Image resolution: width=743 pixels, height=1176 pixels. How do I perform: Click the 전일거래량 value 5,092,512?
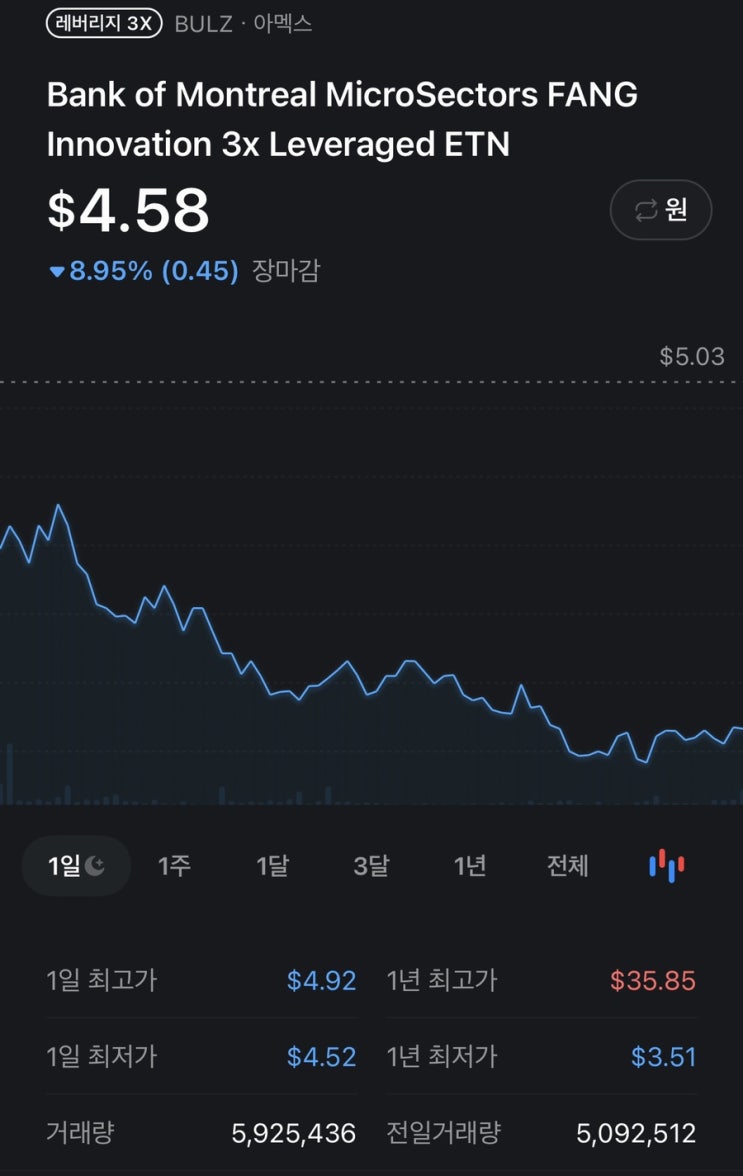[637, 1132]
